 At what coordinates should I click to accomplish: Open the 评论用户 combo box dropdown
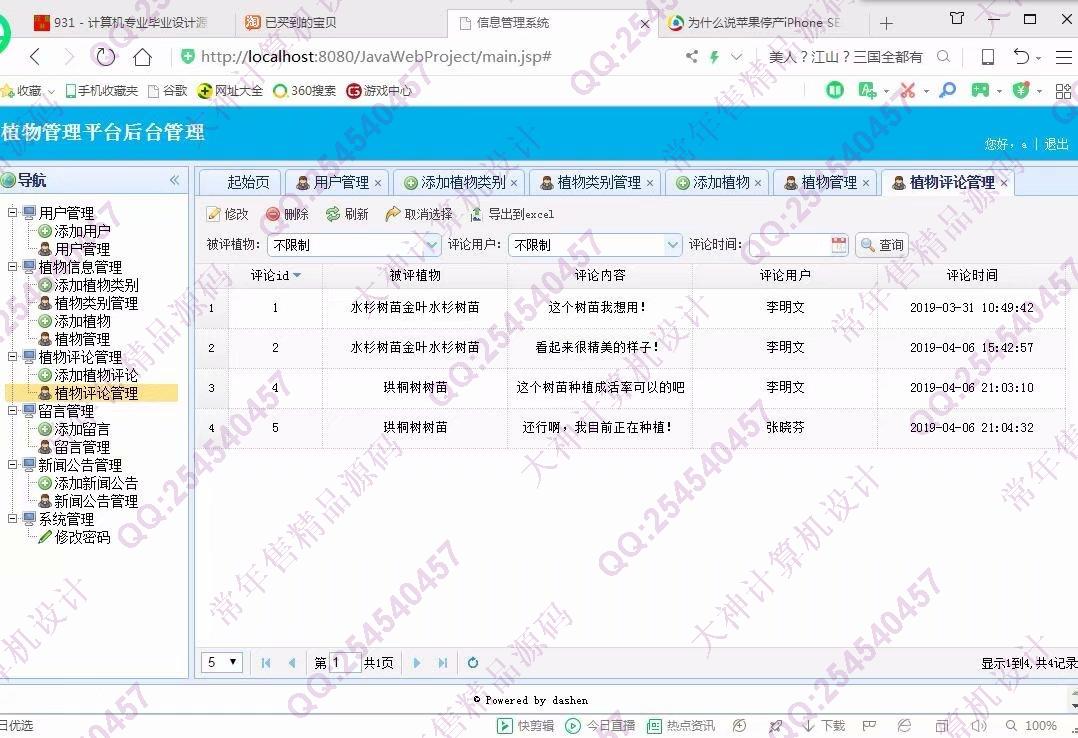672,245
